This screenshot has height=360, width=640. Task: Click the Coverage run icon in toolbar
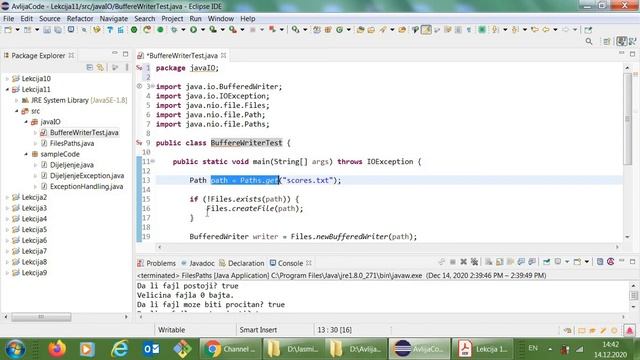pos(213,30)
